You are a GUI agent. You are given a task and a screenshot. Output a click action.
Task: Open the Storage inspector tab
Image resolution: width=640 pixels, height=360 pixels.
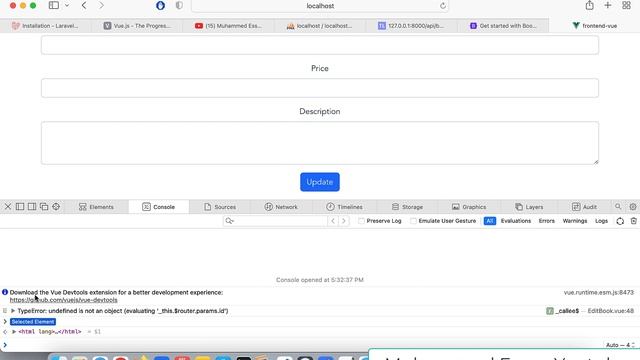[x=407, y=207]
